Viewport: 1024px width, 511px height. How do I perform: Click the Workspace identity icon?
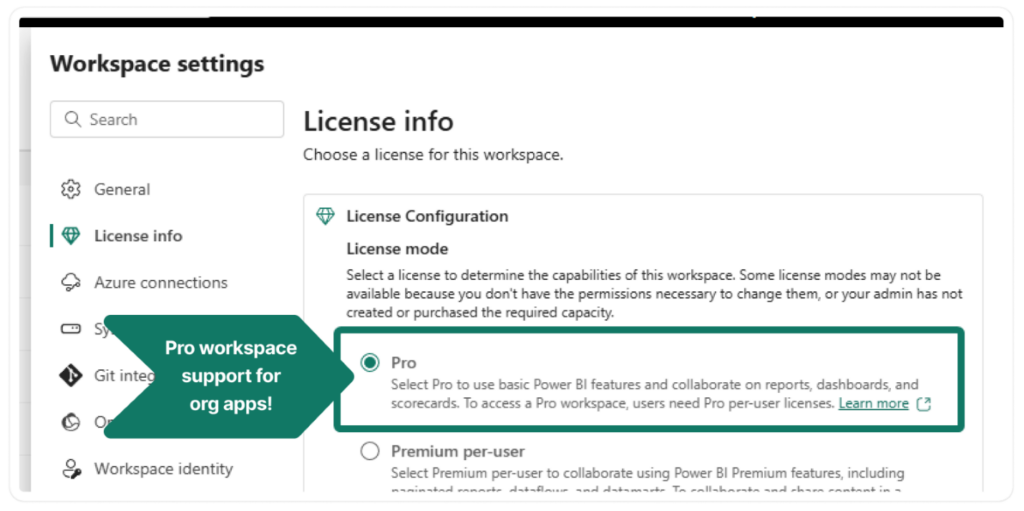(70, 469)
